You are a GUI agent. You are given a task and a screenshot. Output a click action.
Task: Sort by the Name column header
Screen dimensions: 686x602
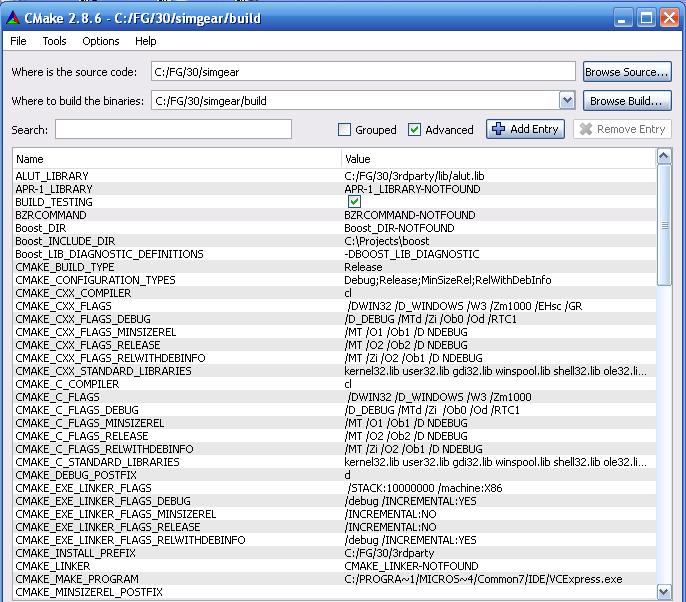tap(176, 158)
